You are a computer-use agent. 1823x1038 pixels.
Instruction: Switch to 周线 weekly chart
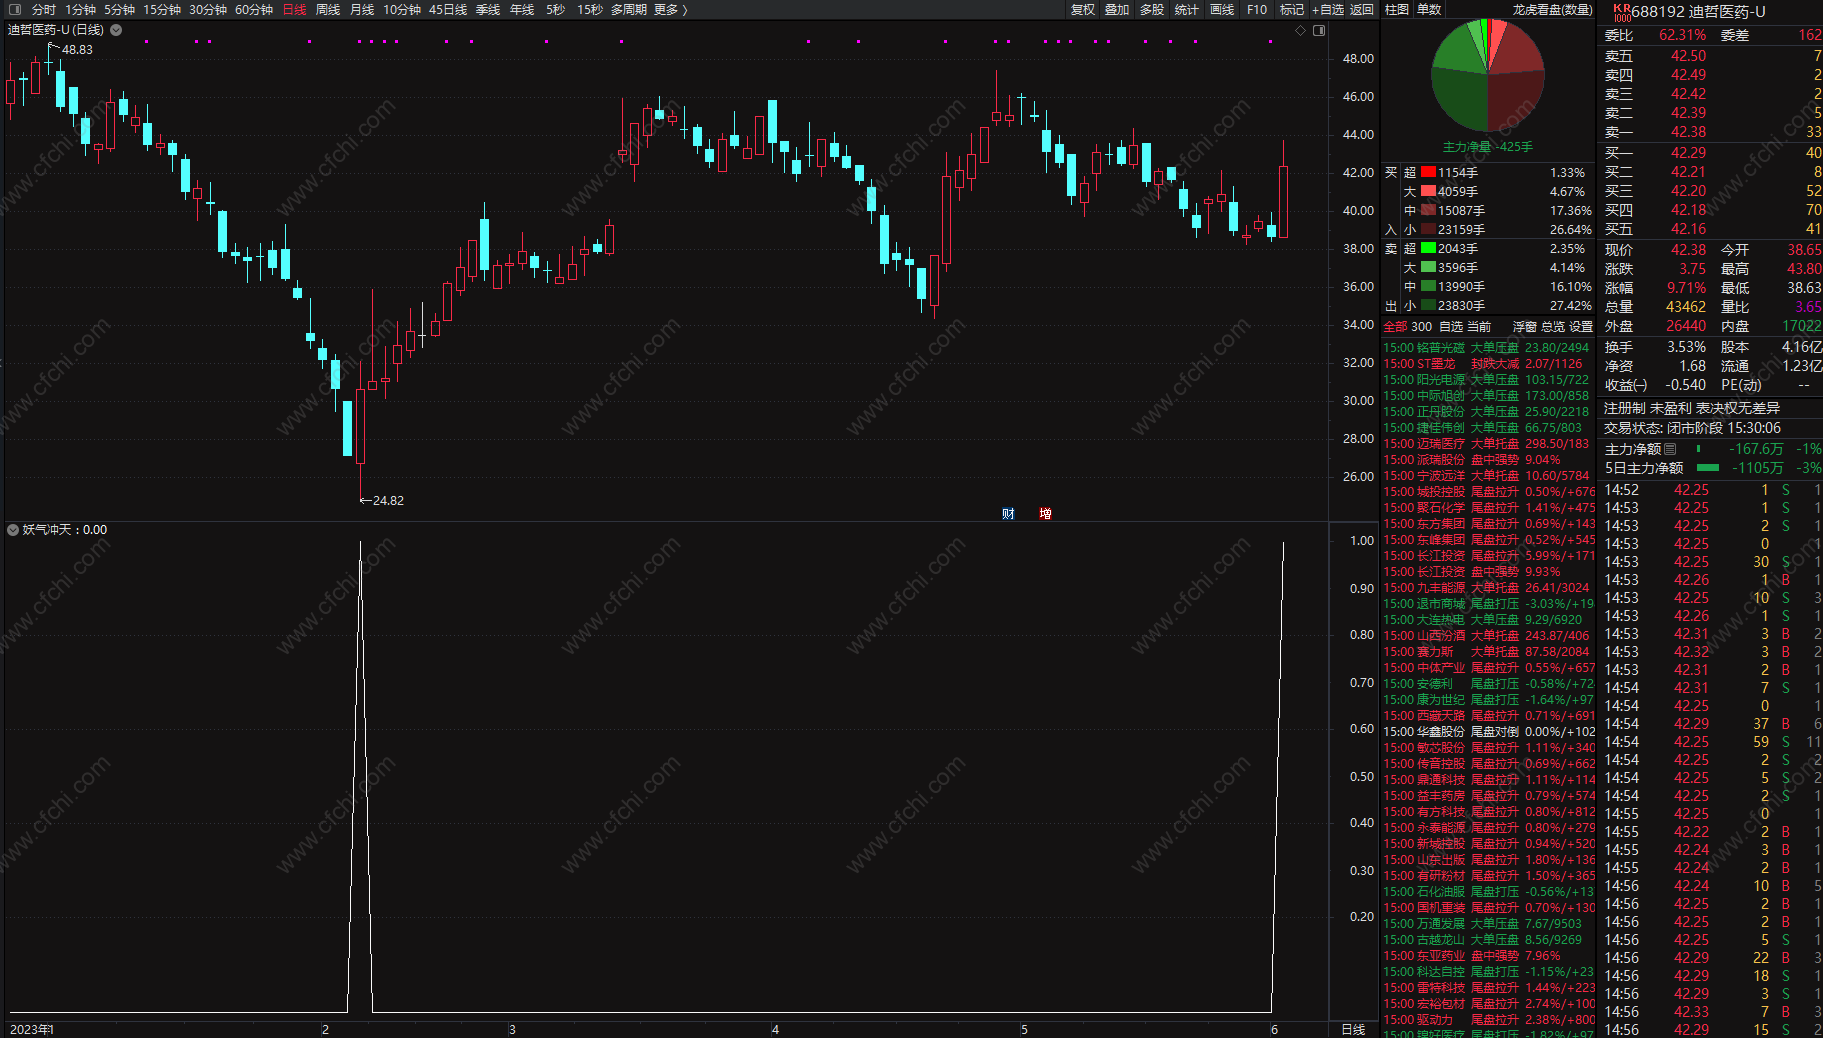[328, 9]
